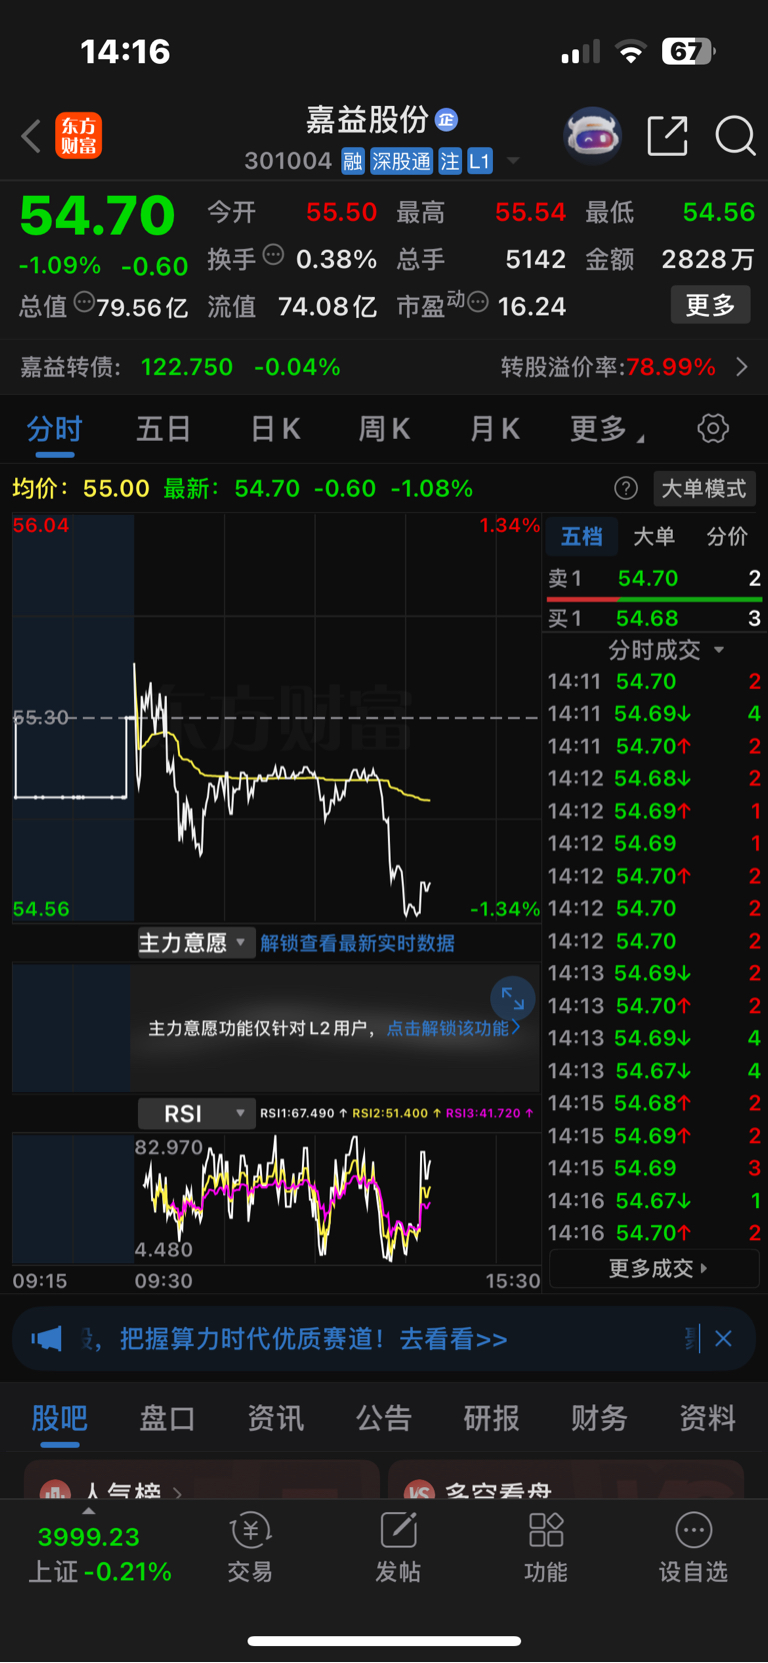The image size is (768, 1663).
Task: Tap the help question mark icon
Action: [626, 488]
